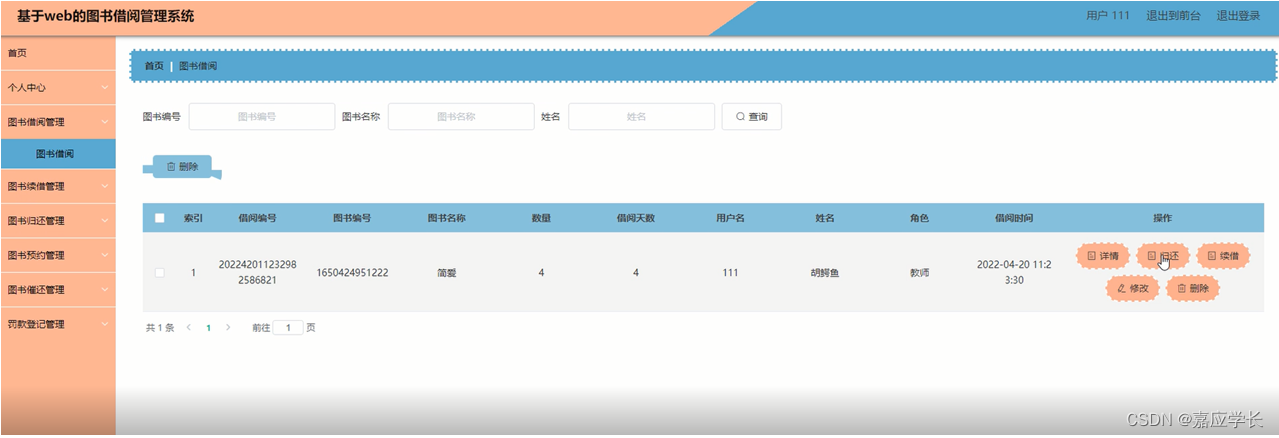Click trash icon on batch delete button
The width and height of the screenshot is (1279, 438).
point(171,167)
